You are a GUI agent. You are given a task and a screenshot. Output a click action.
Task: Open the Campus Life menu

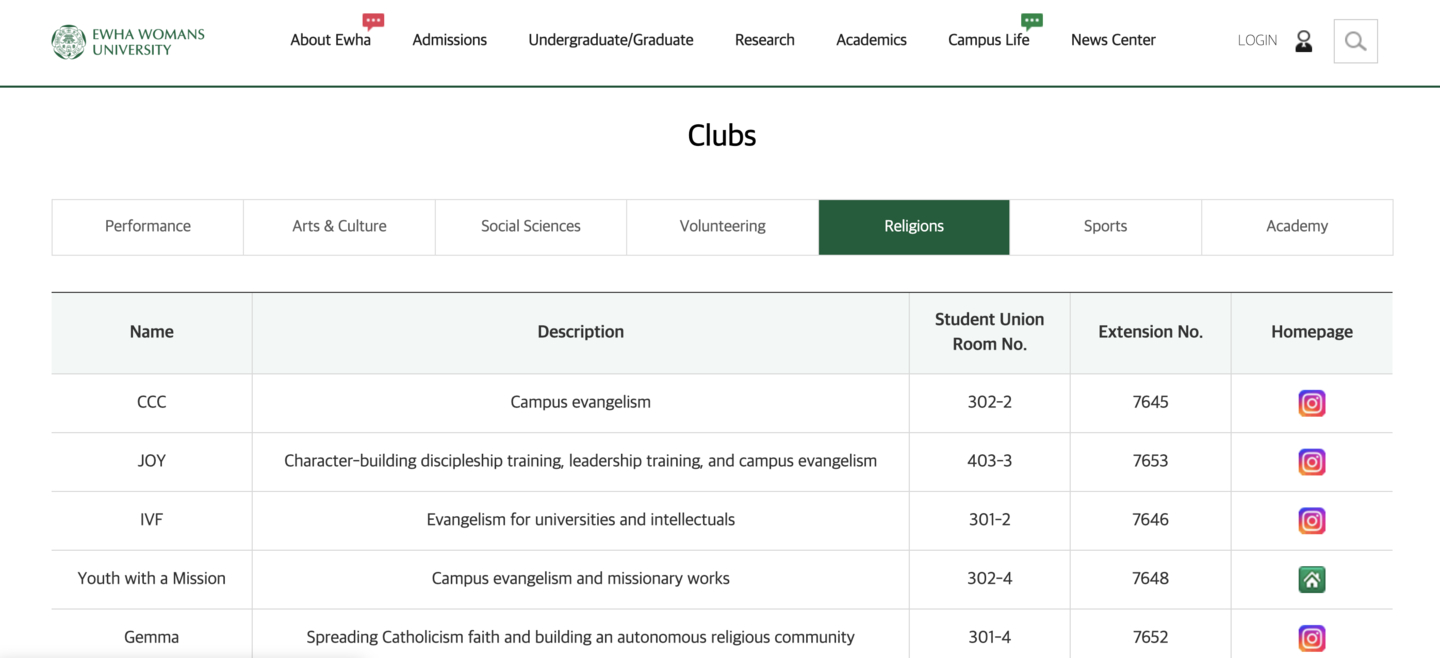pyautogui.click(x=988, y=40)
